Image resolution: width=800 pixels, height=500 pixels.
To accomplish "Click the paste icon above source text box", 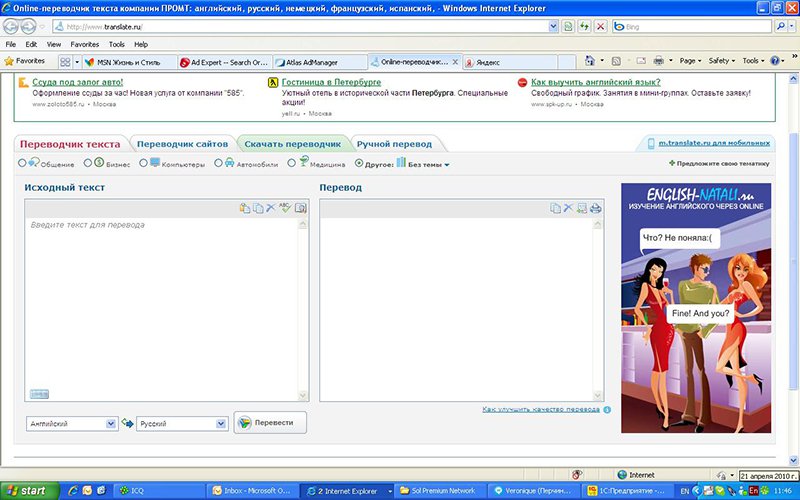I will point(245,208).
